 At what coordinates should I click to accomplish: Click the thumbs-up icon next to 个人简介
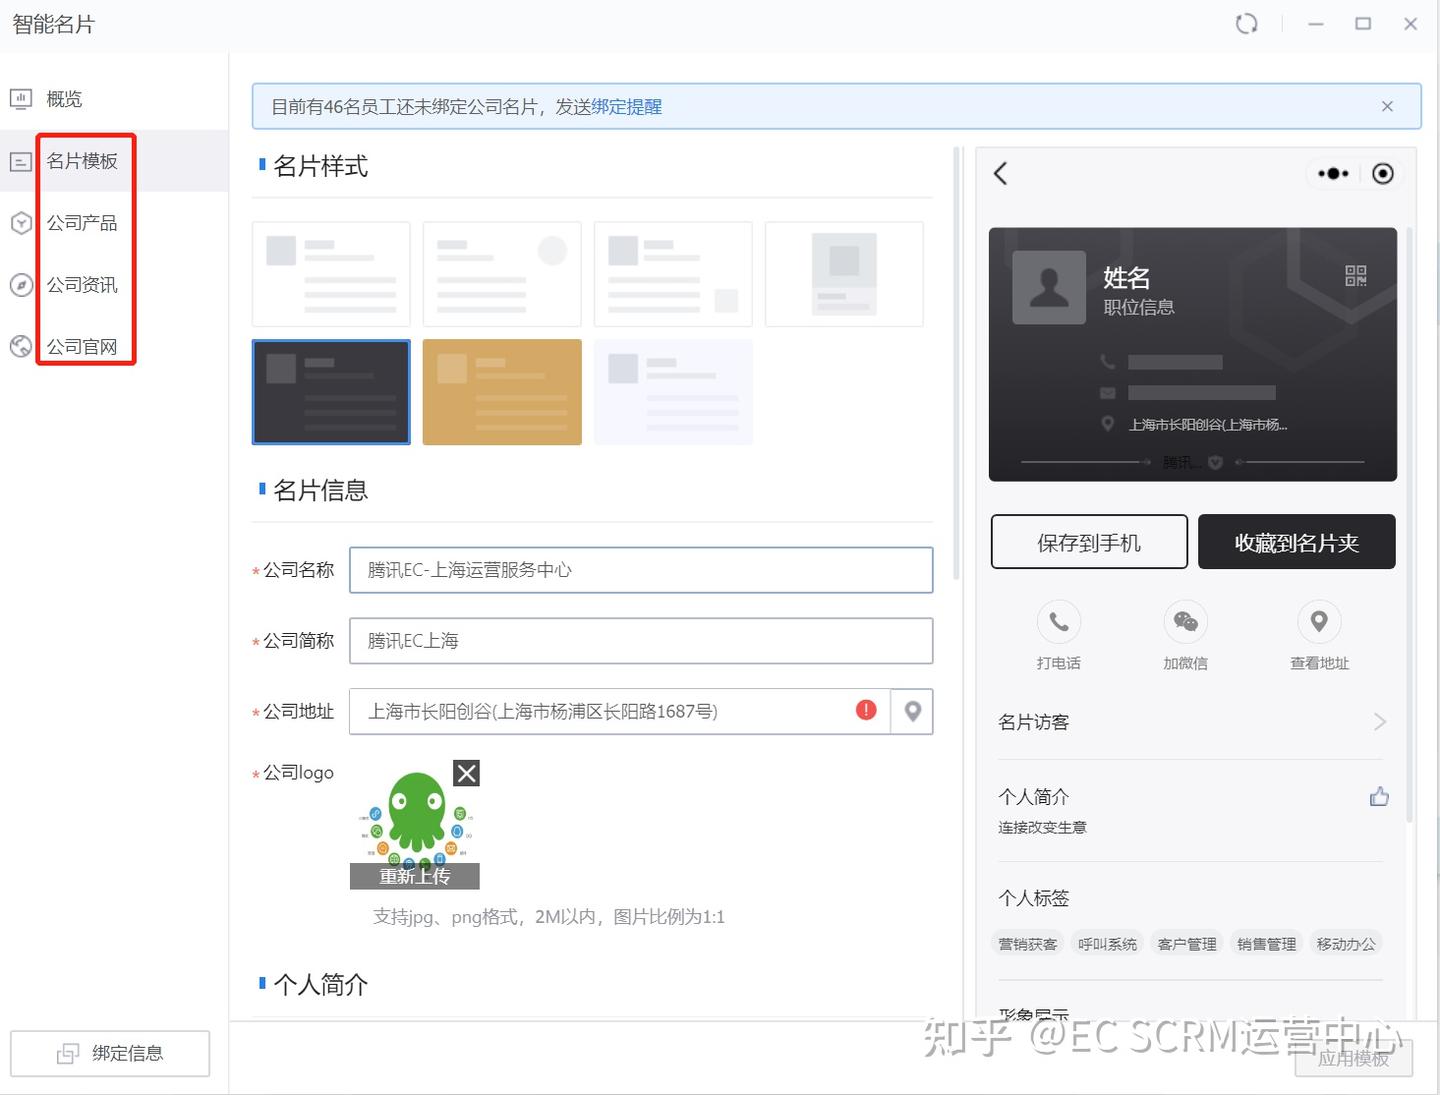pyautogui.click(x=1379, y=796)
